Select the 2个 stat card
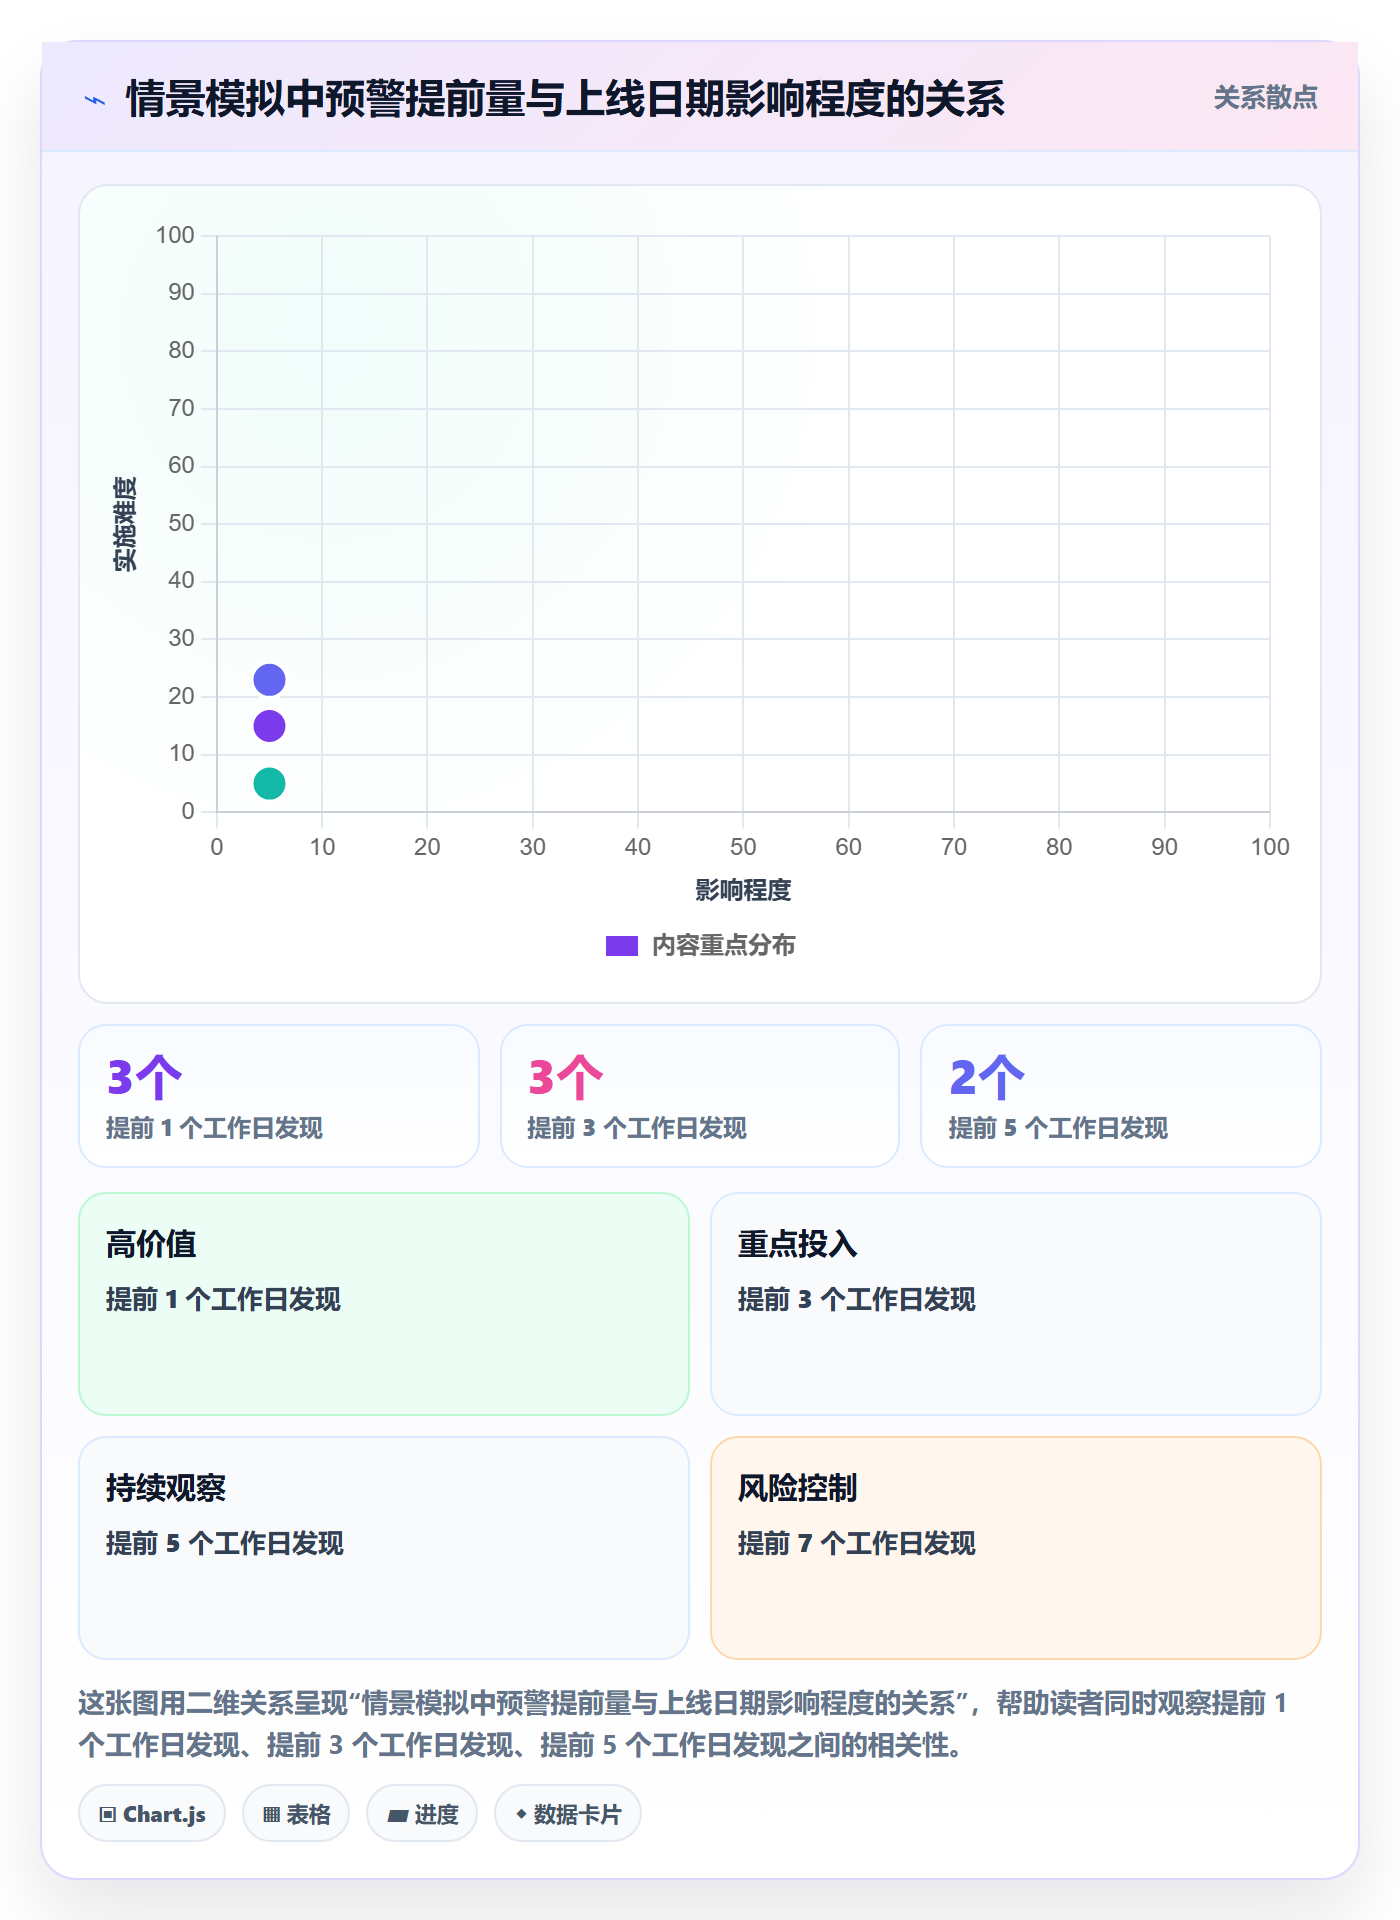Viewport: 1400px width, 1920px height. [x=1121, y=1096]
